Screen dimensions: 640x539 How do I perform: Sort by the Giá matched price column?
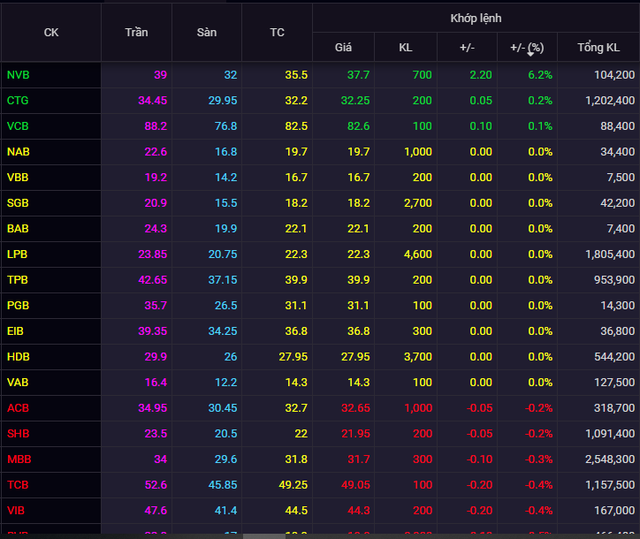tap(343, 47)
